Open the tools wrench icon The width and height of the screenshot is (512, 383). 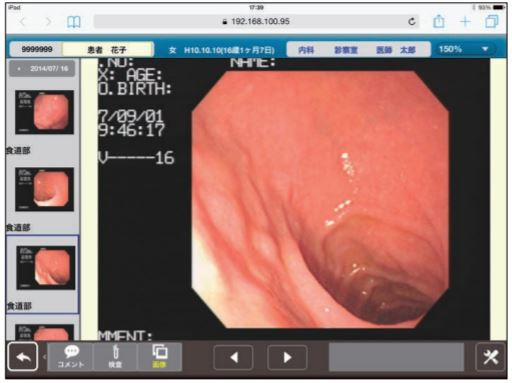pos(490,357)
